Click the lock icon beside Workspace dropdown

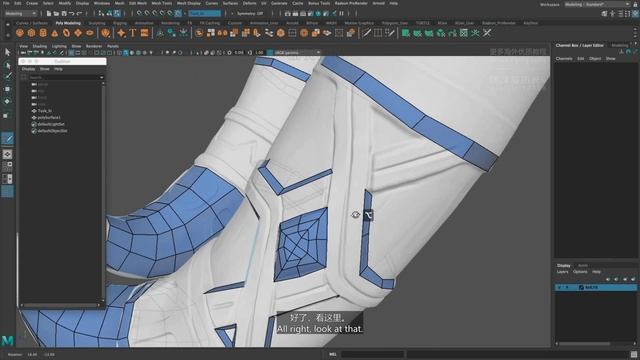click(635, 4)
